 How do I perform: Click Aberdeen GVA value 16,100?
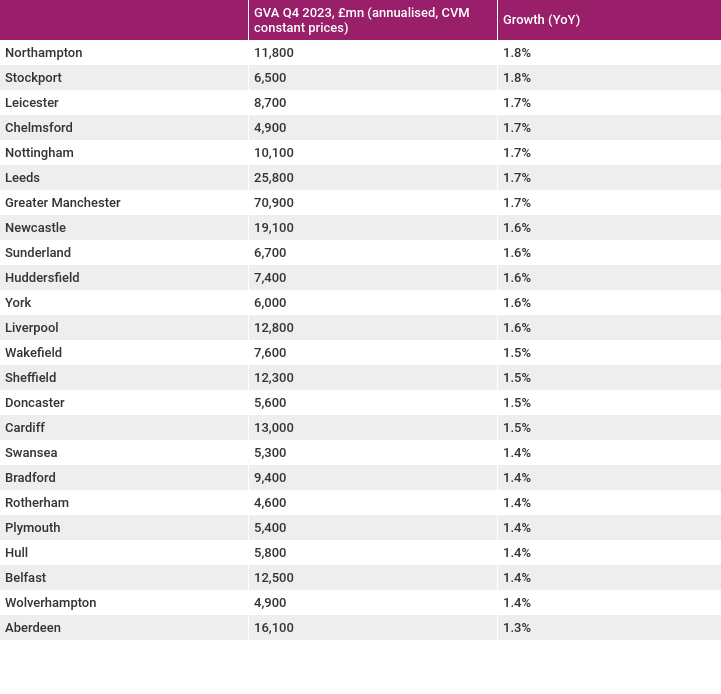[274, 628]
